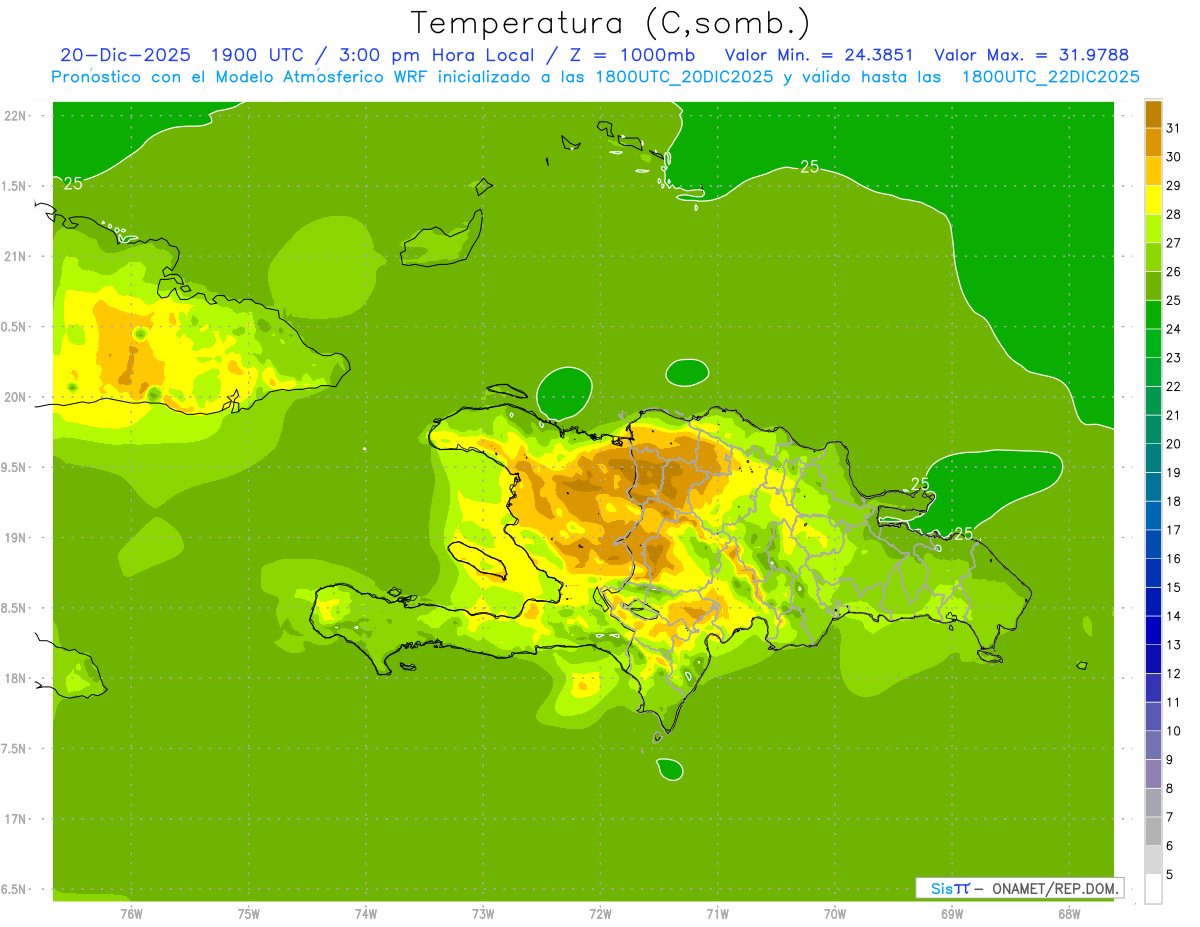The height and width of the screenshot is (927, 1200).
Task: Click legend value 20
Action: pos(1174,444)
